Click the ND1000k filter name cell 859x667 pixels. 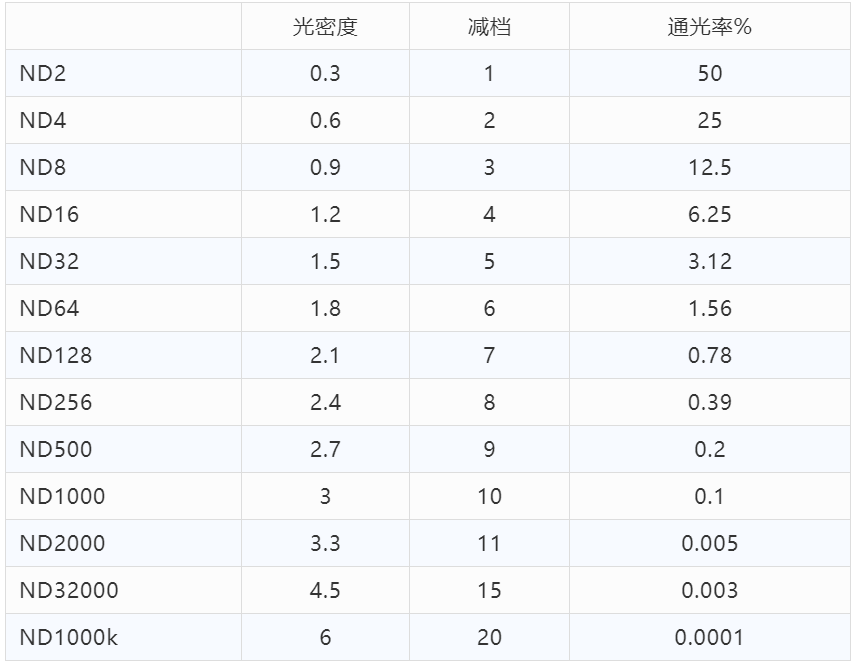coord(68,638)
